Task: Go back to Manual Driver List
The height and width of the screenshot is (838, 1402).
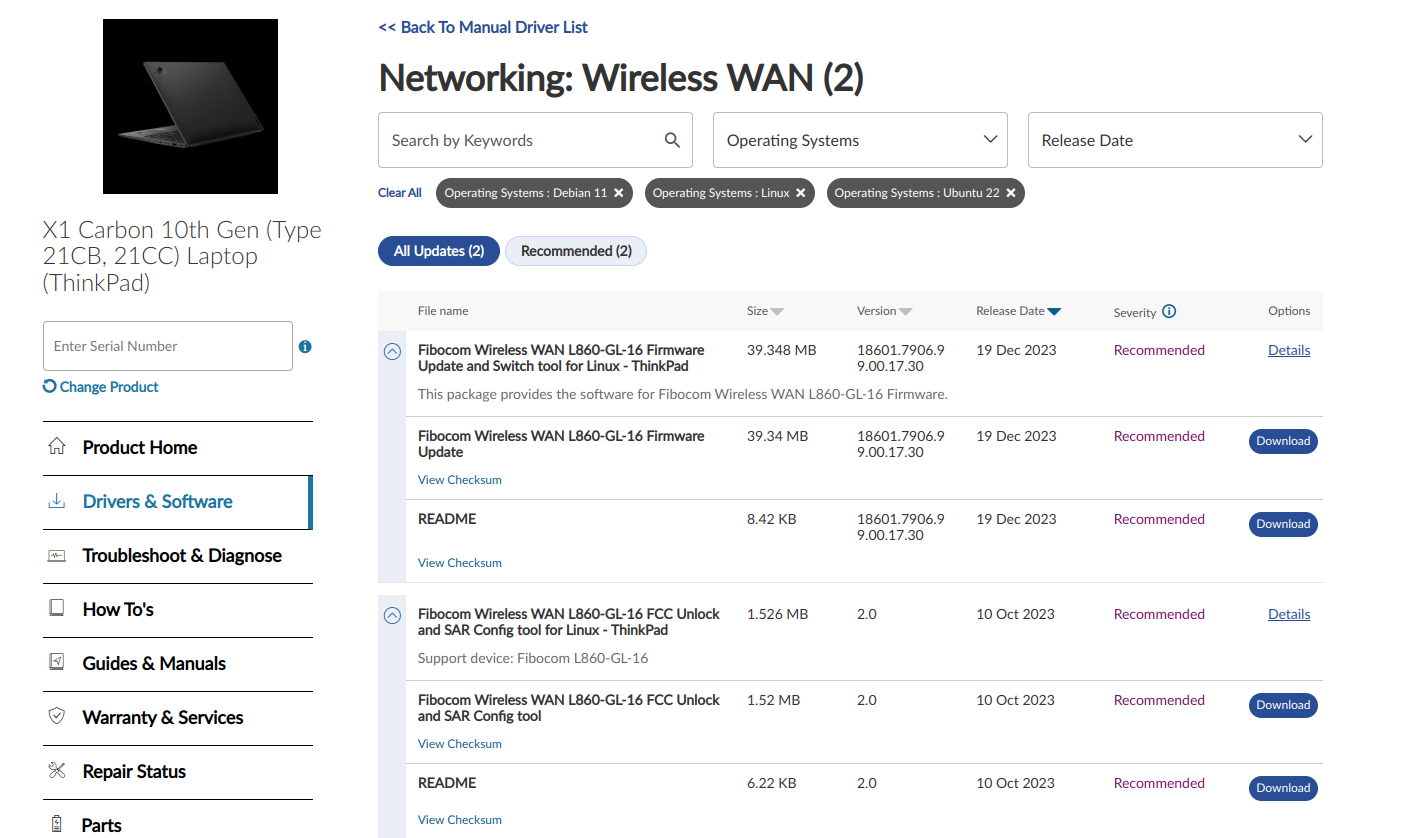Action: coord(483,27)
